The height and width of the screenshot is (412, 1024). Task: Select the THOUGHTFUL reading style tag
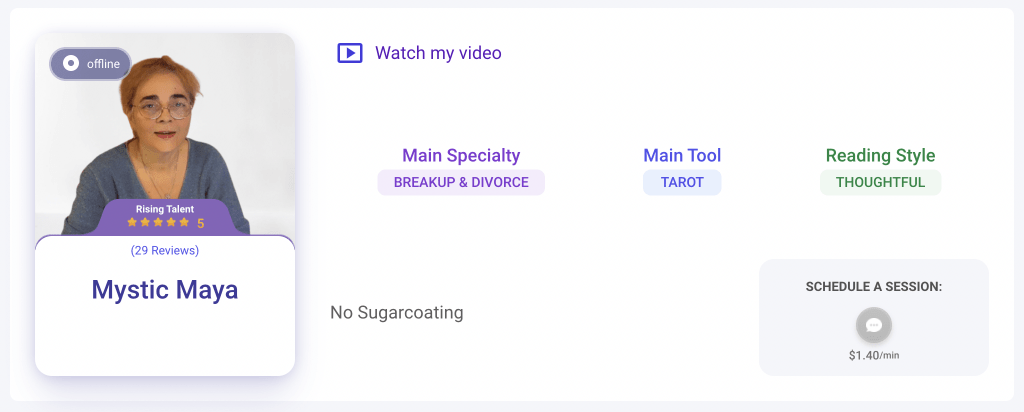880,182
